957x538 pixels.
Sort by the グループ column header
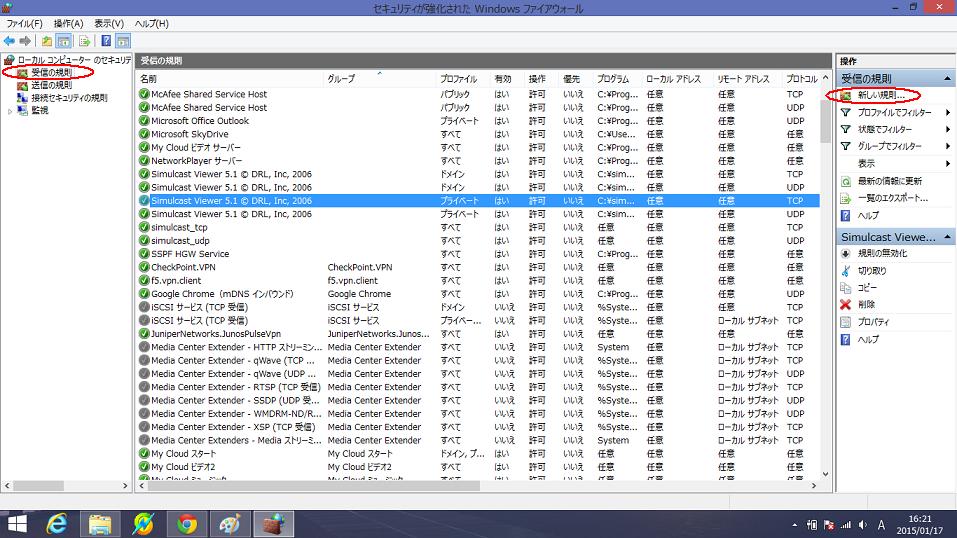coord(380,79)
